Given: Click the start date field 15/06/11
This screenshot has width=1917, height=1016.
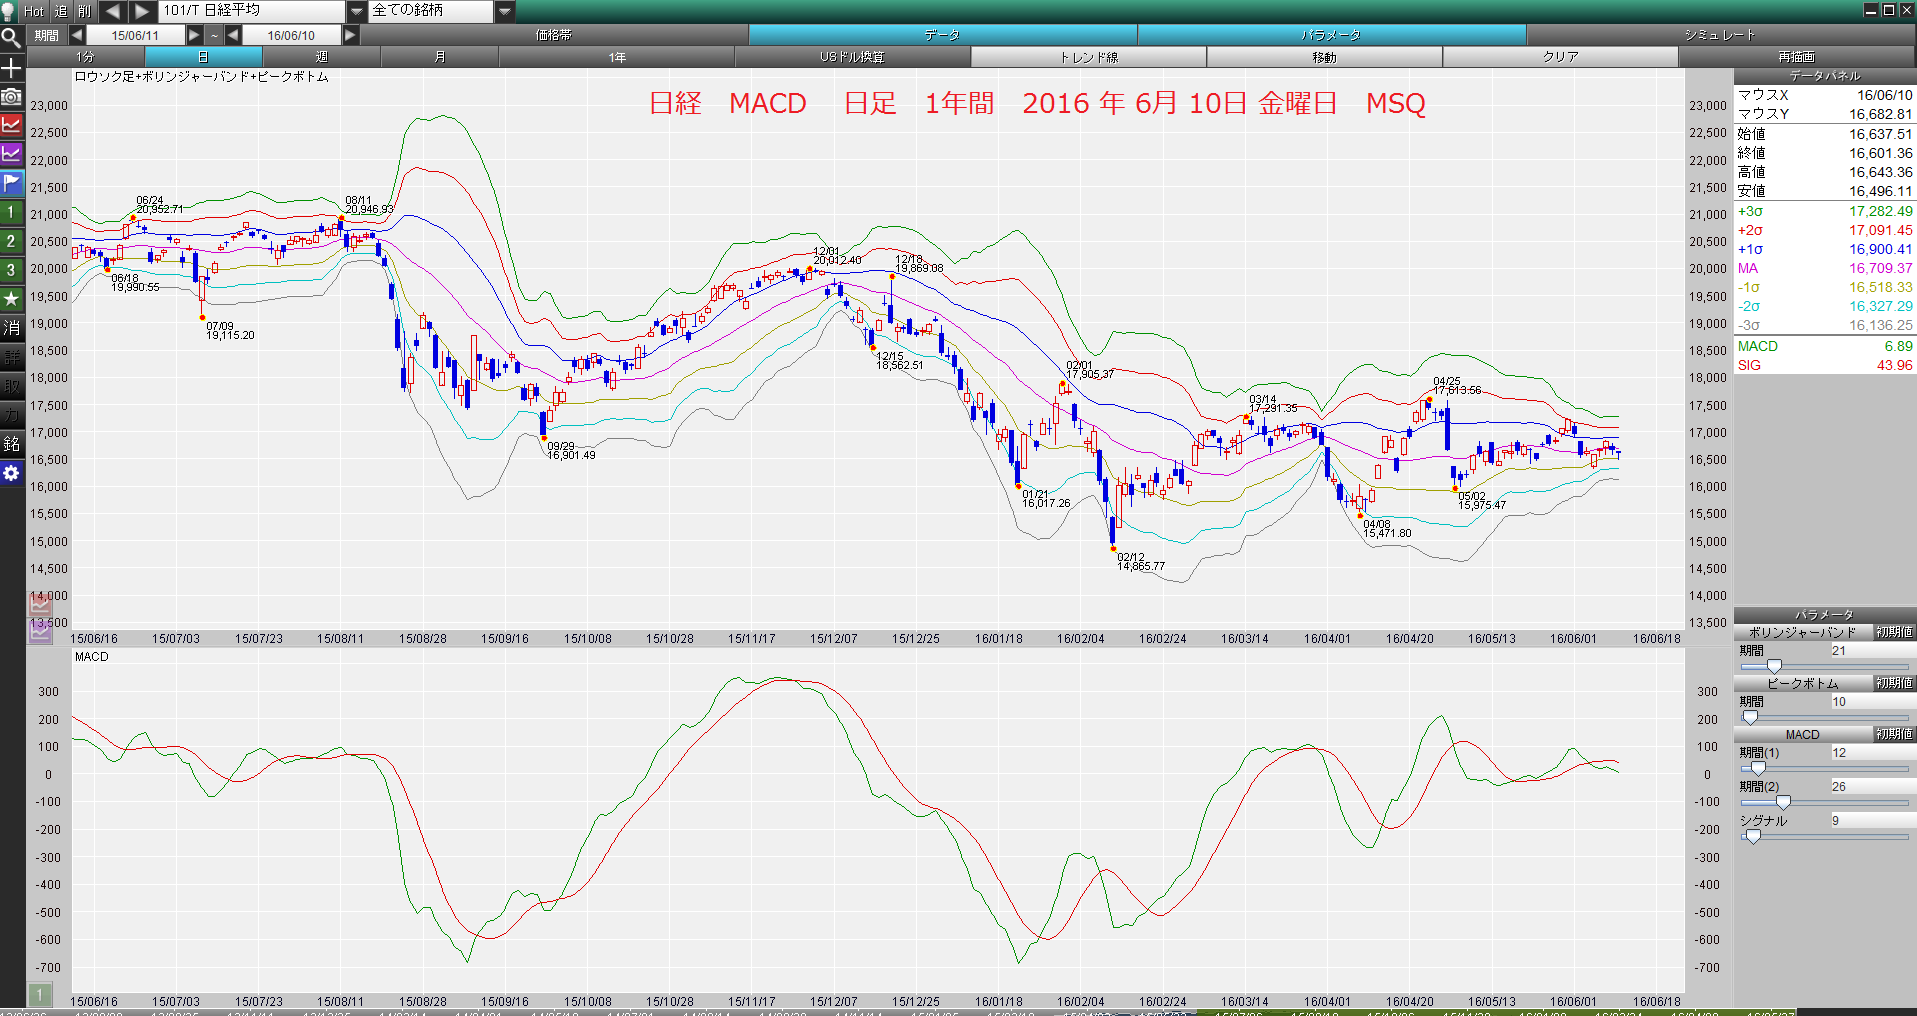Looking at the screenshot, I should 135,35.
